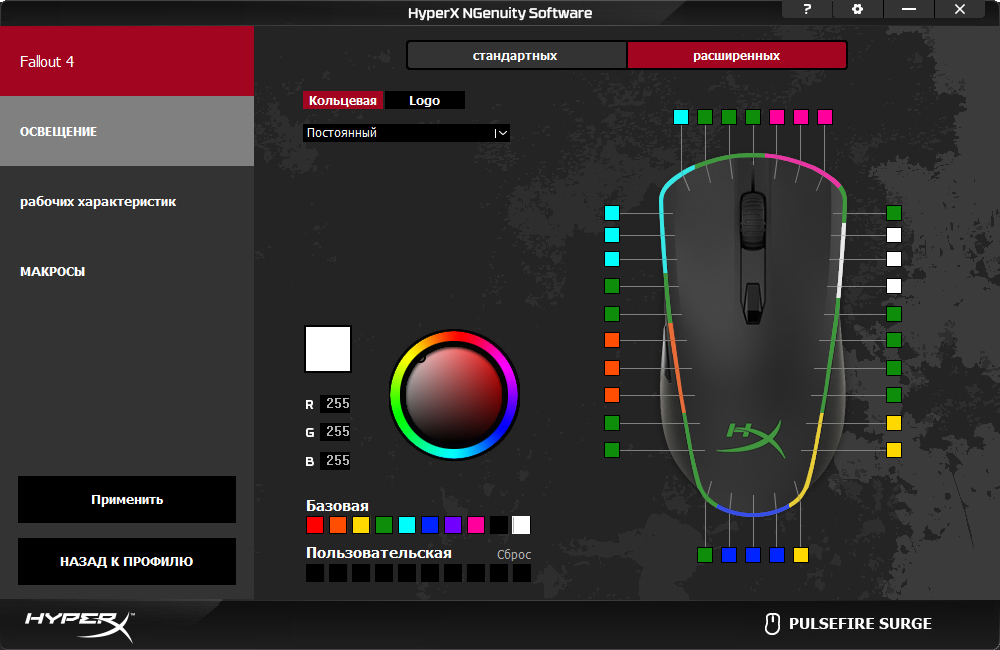Image resolution: width=1000 pixels, height=650 pixels.
Task: Focus the B value field
Action: coord(336,460)
